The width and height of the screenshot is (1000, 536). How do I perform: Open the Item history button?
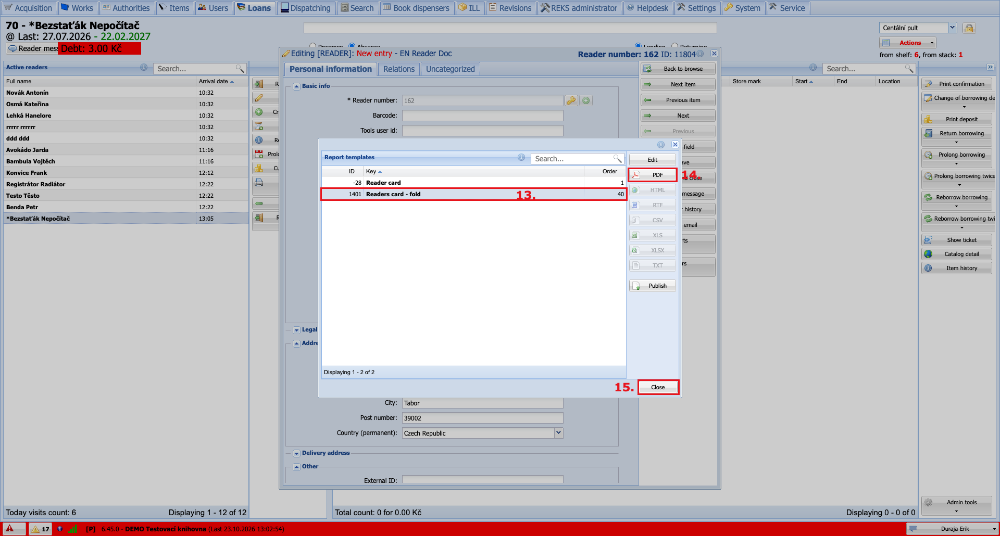[957, 268]
